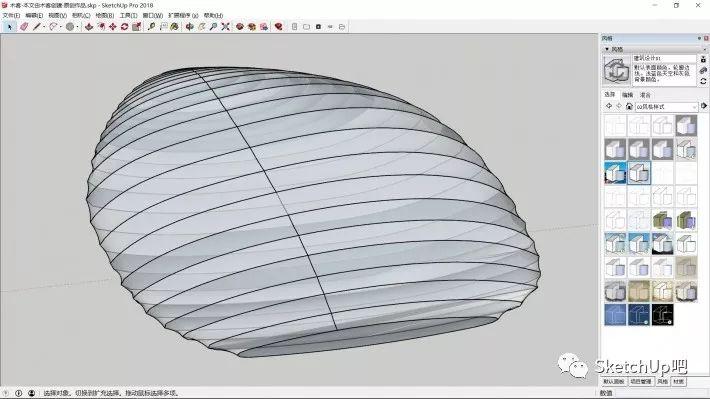Screen dimensions: 710x399
Task: Click the Zoom Extents icon
Action: pos(225,27)
